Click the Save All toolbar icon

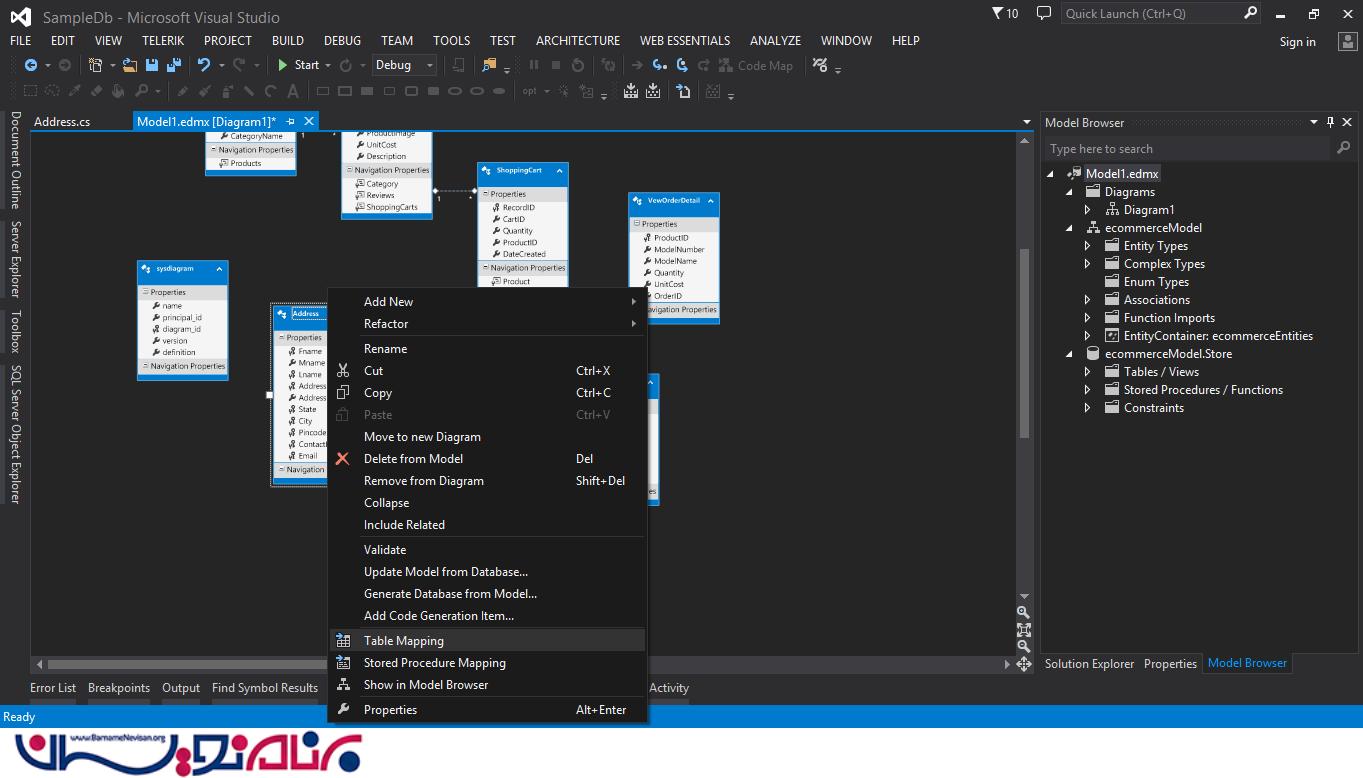click(174, 65)
